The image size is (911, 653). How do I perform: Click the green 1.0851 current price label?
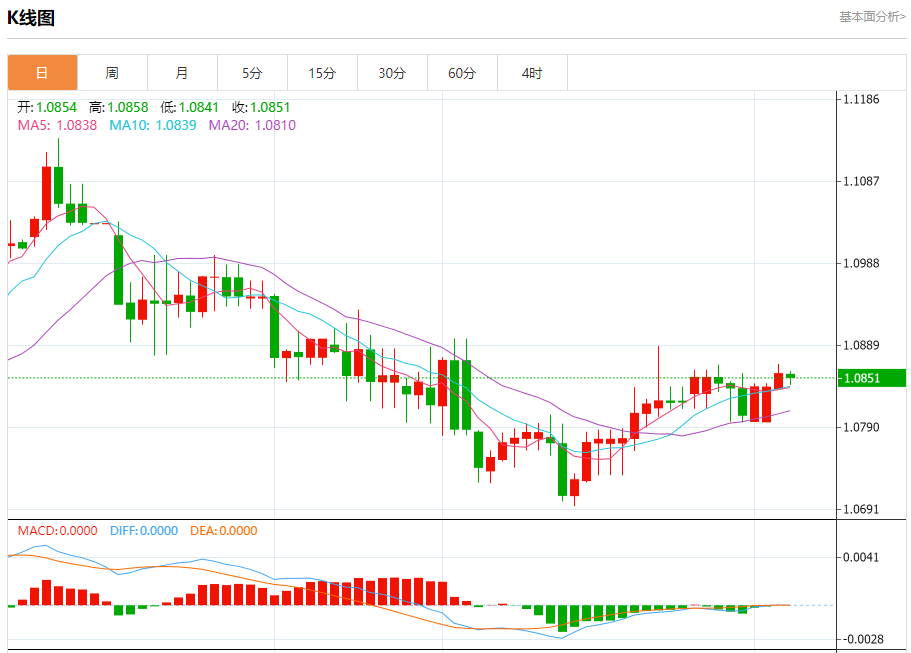(x=871, y=378)
